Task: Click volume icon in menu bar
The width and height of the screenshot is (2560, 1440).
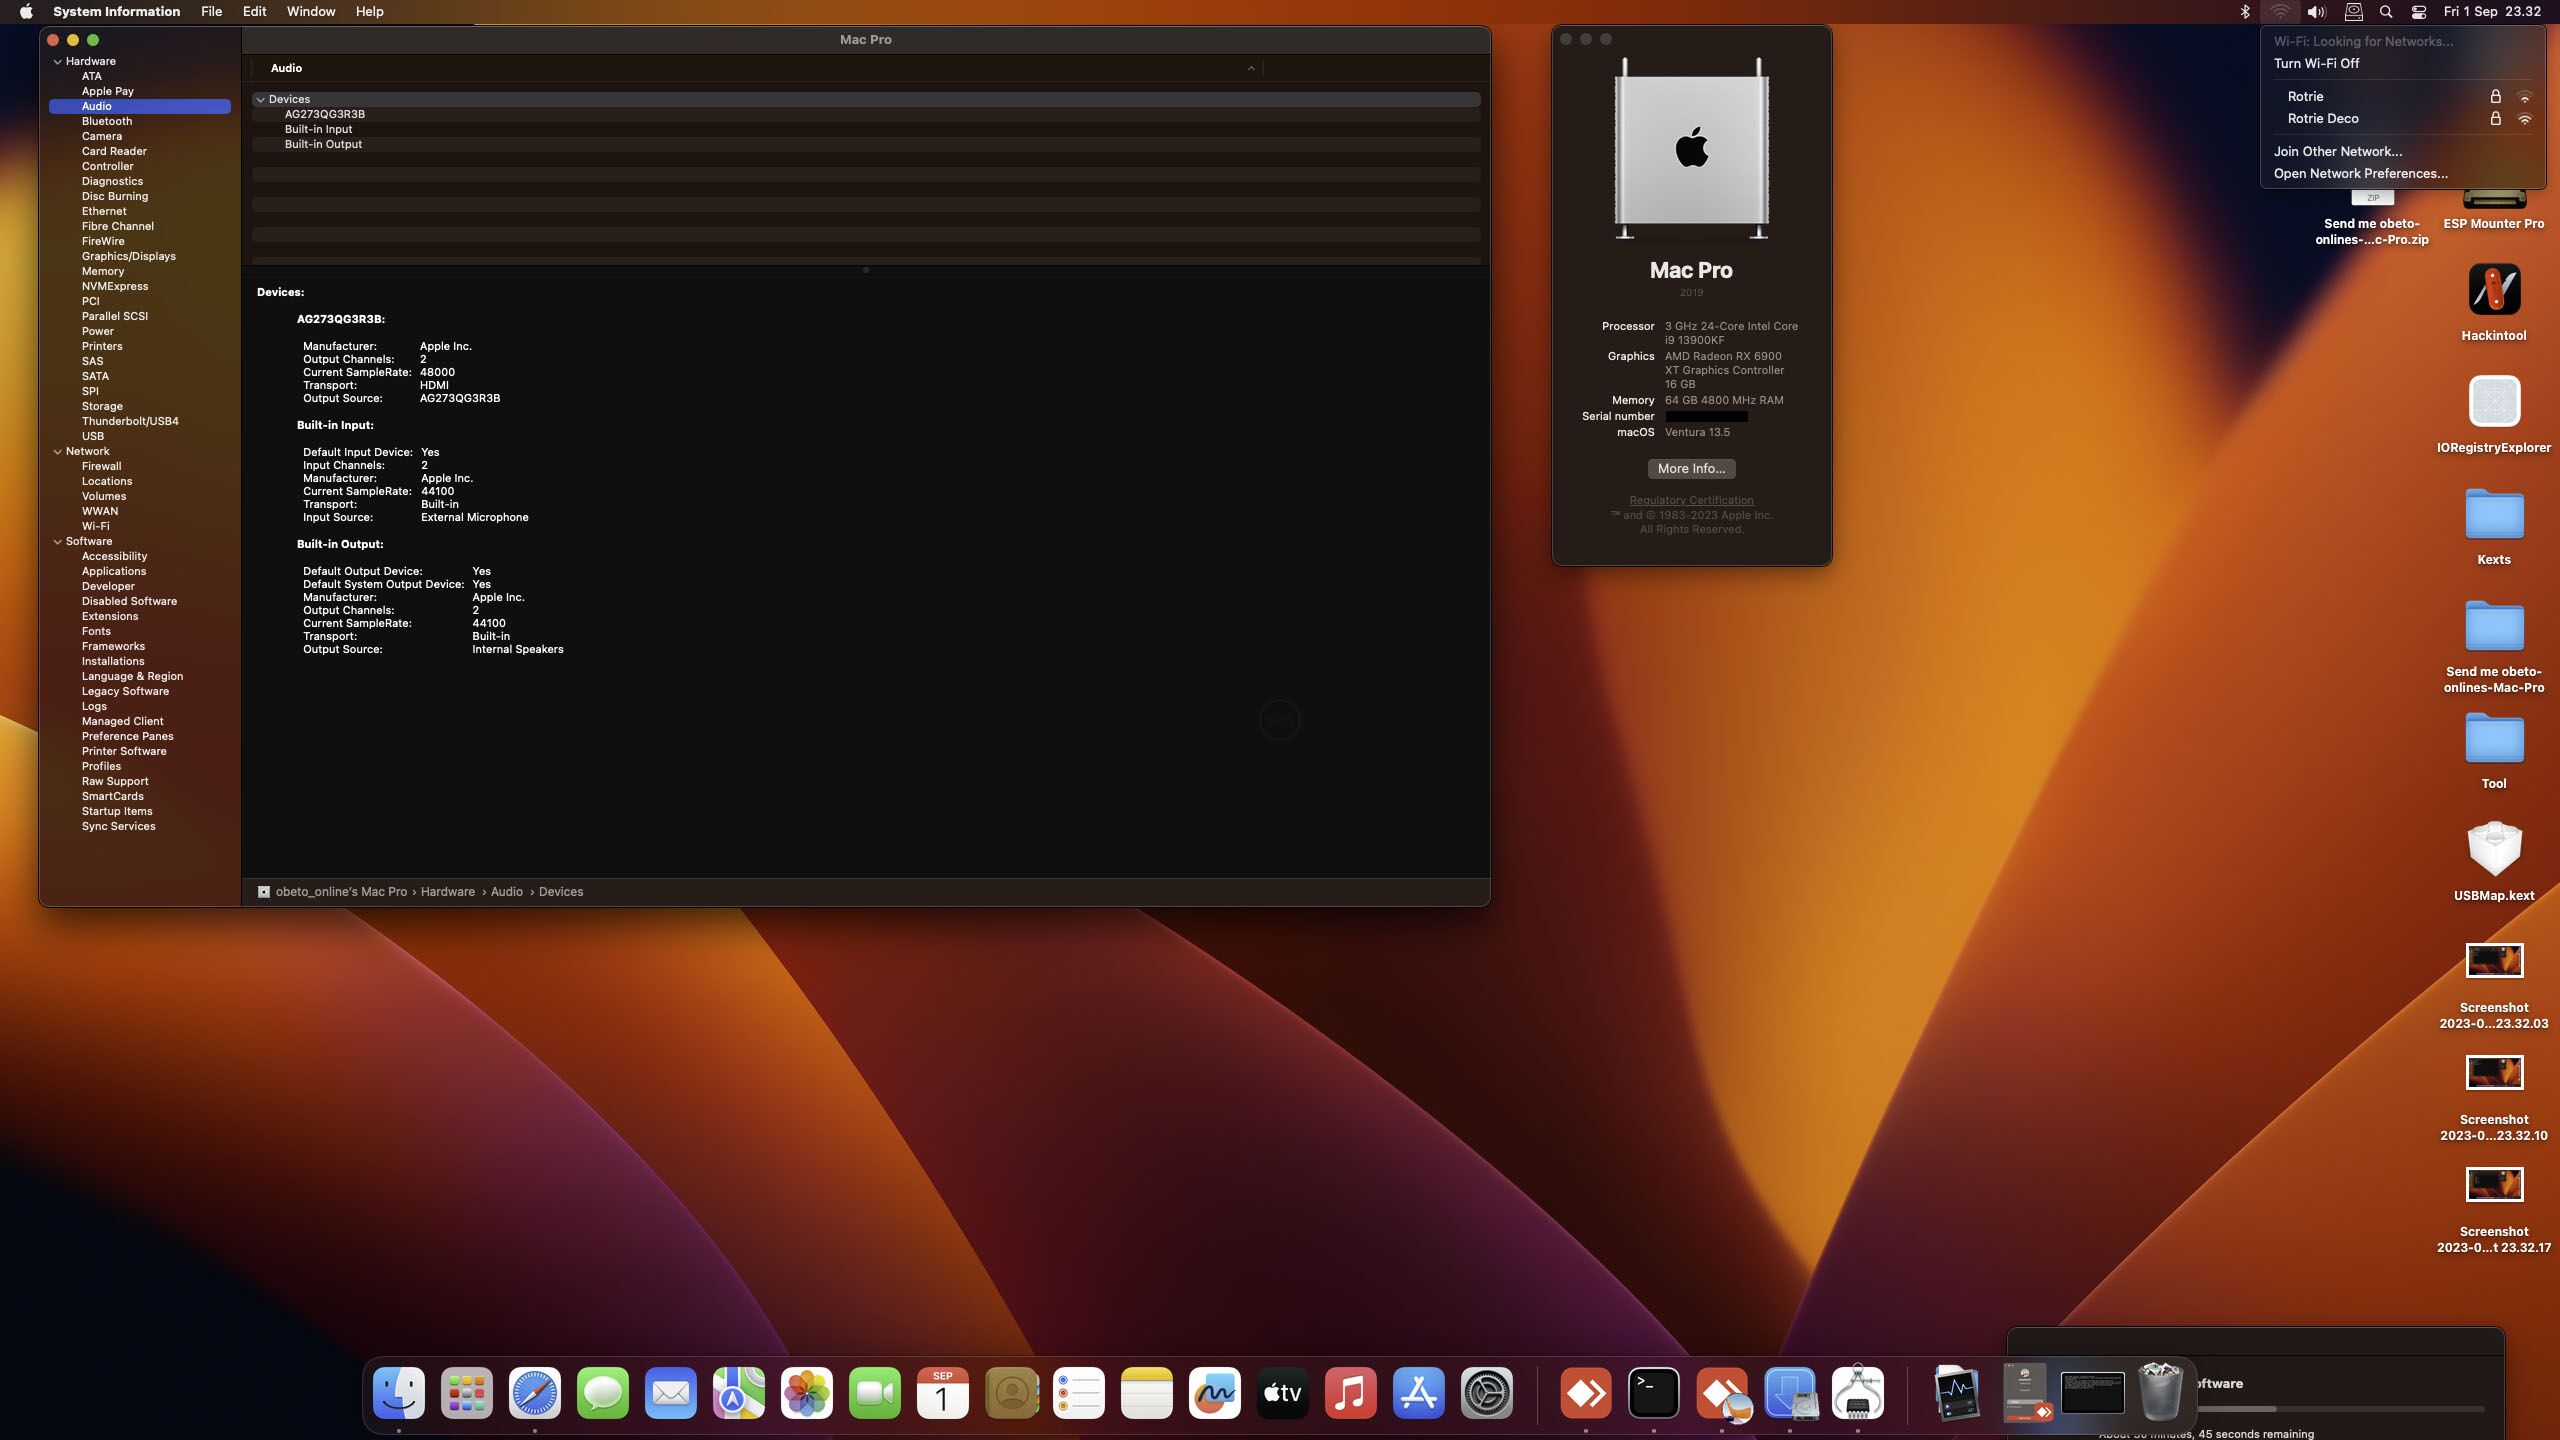Action: tap(2316, 12)
